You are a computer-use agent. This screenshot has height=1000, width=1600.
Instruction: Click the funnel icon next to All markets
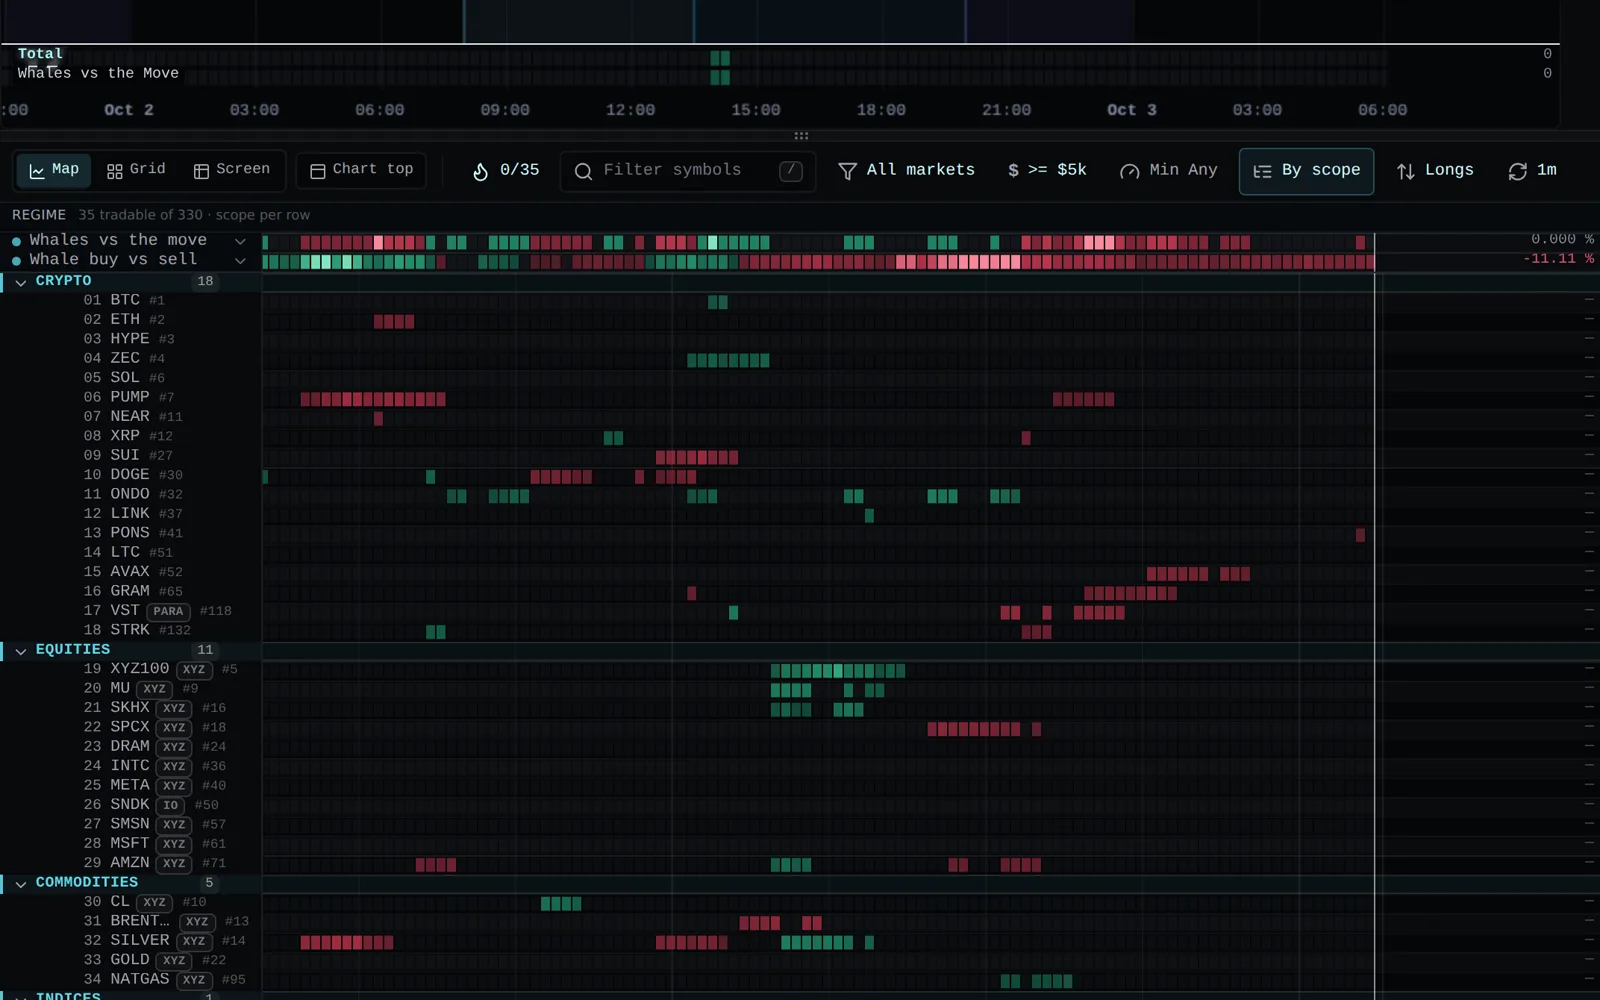pos(847,171)
